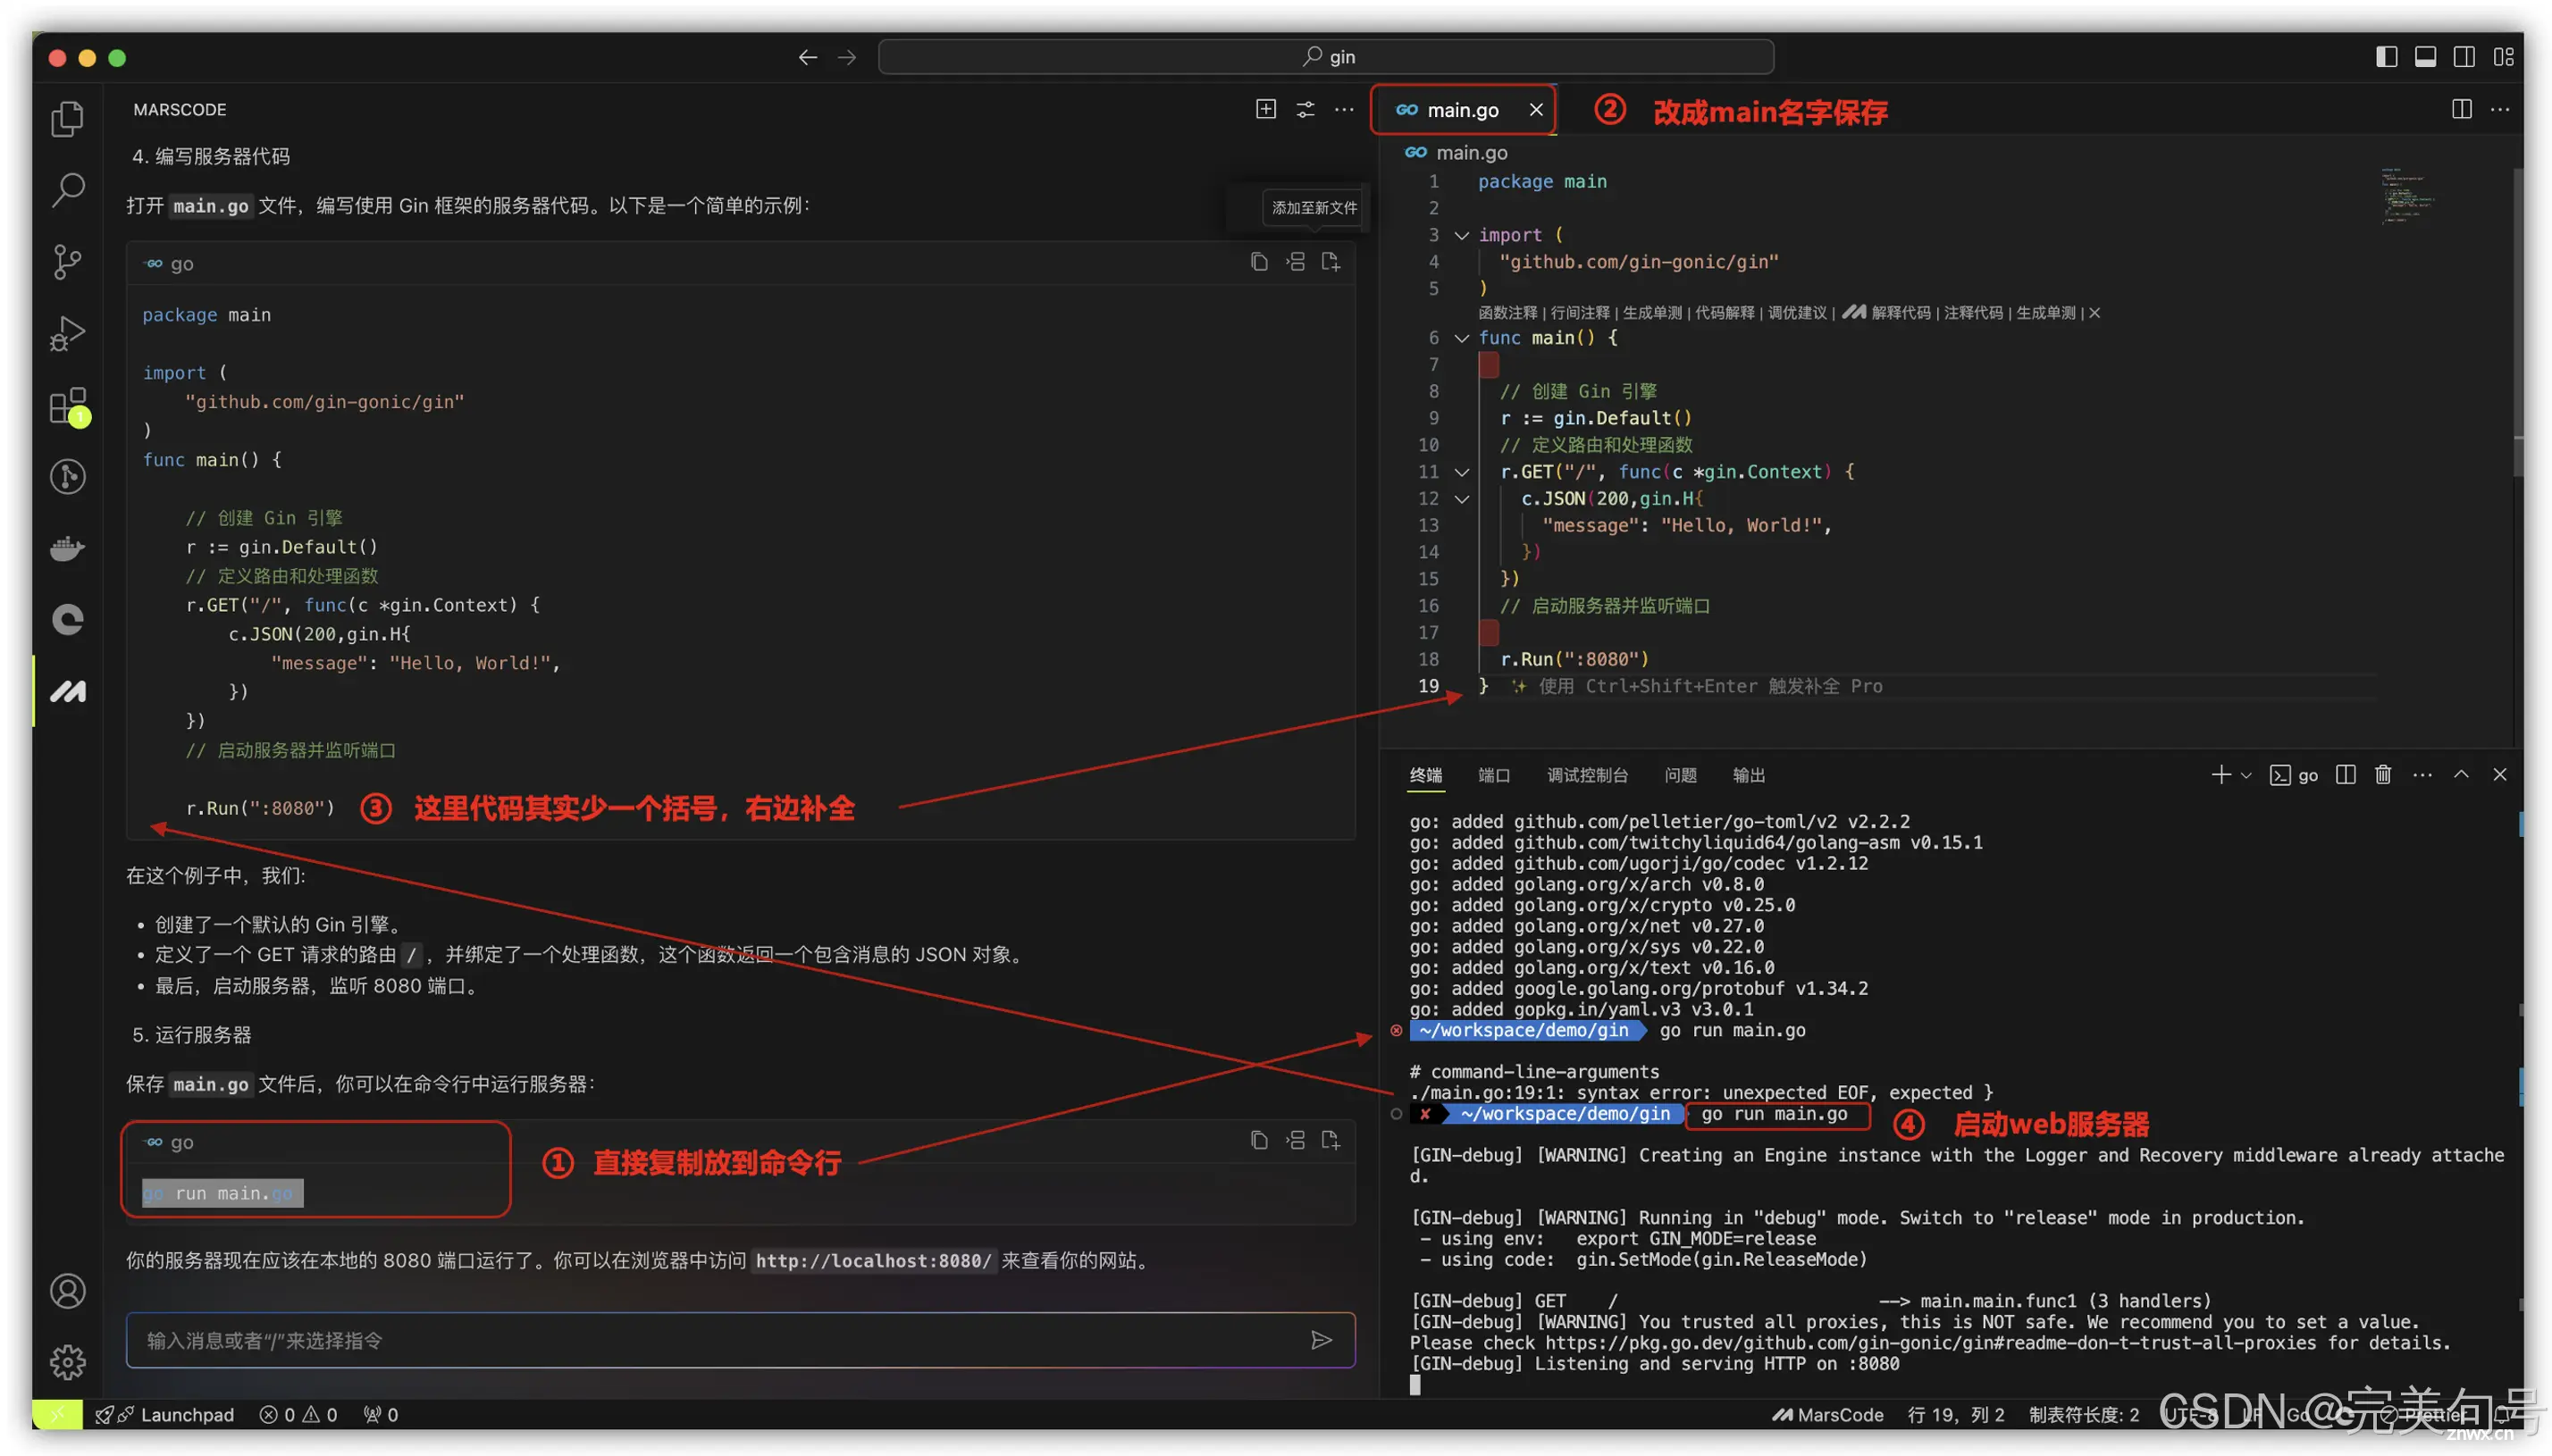Open the Source Control view

coord(67,262)
